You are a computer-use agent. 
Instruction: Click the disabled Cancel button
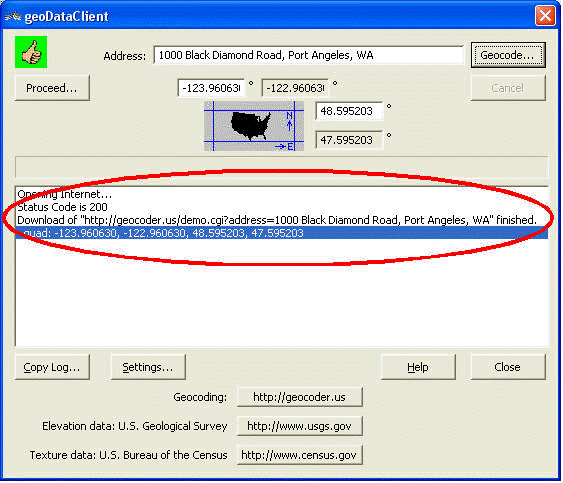point(508,88)
